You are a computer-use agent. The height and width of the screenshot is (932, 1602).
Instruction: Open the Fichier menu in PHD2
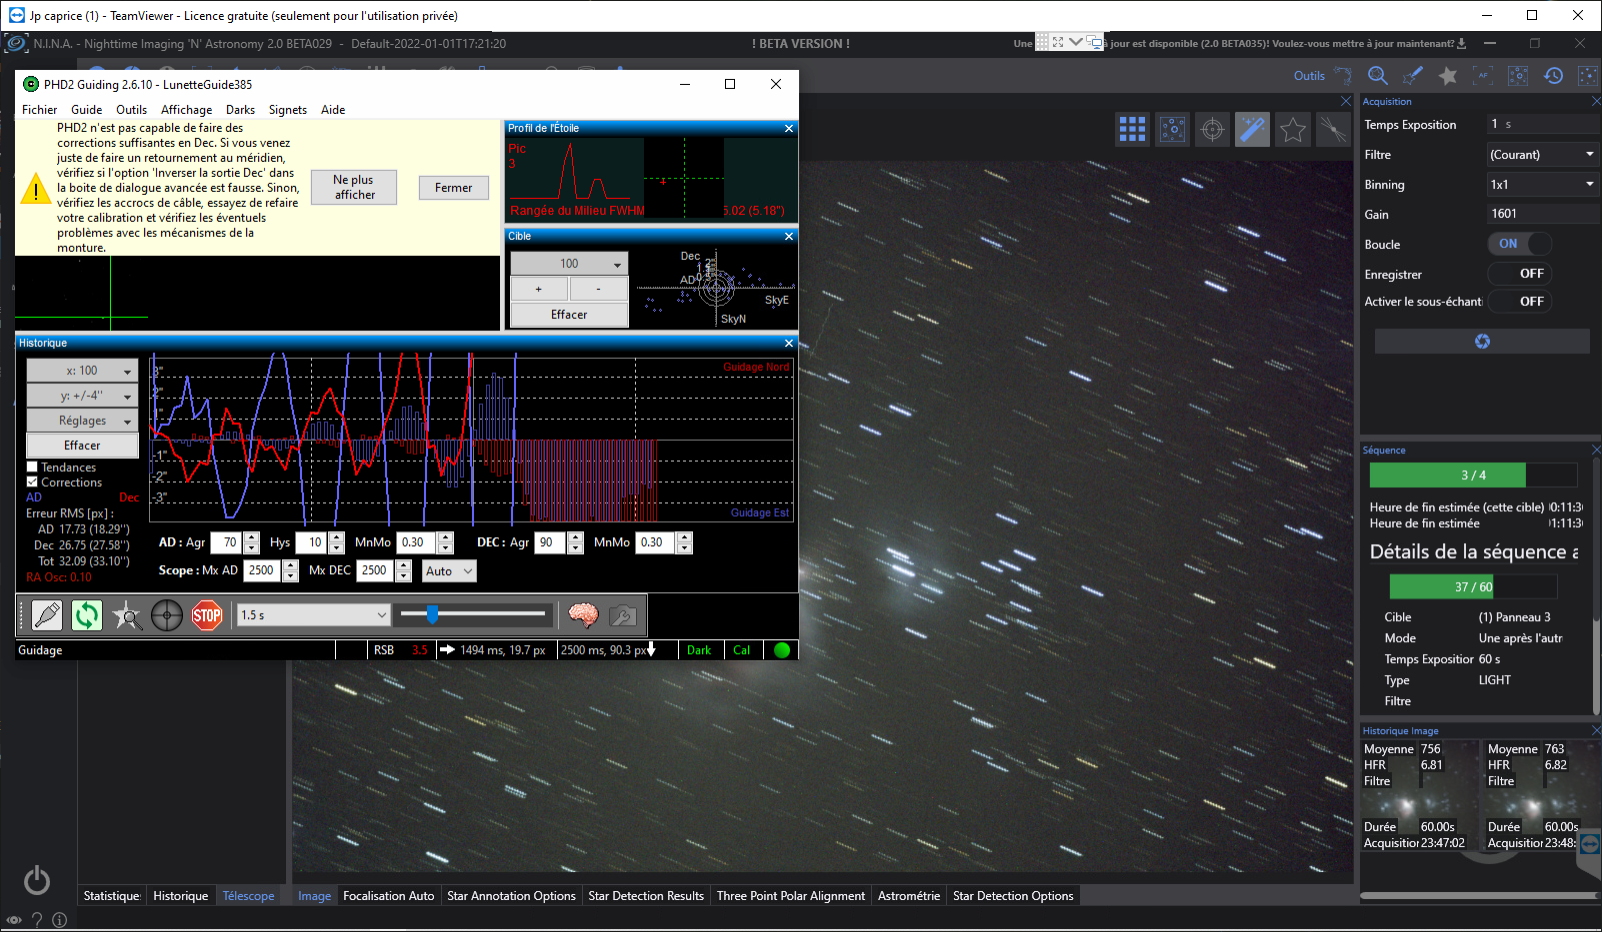pos(40,110)
